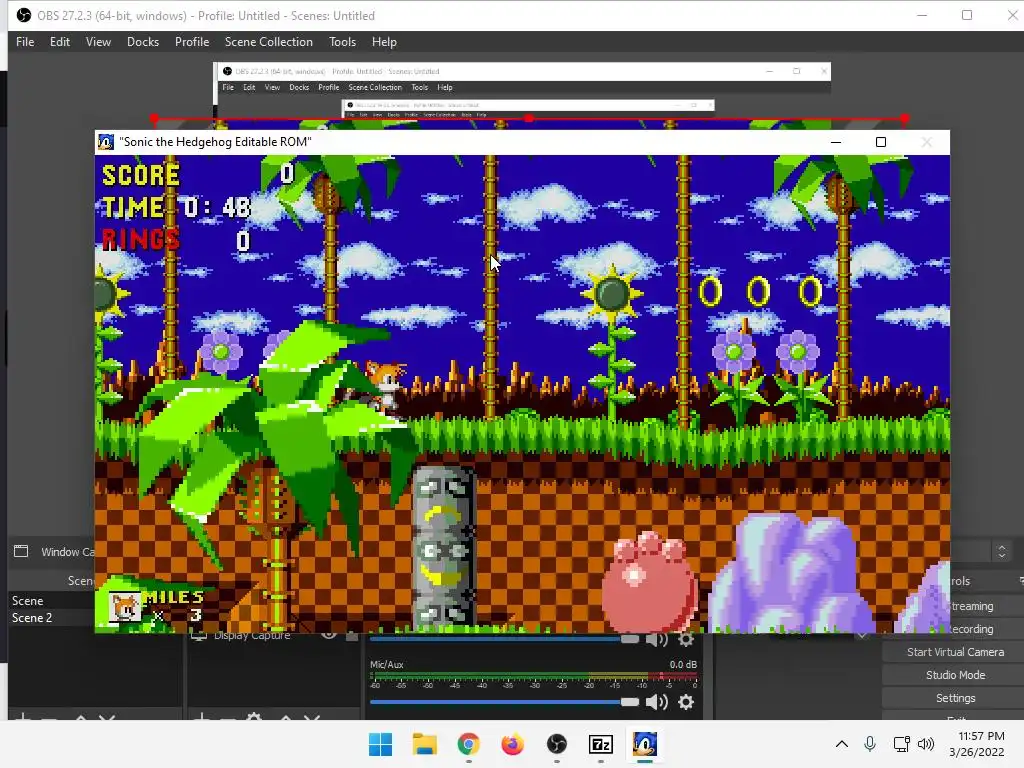Open the system volume tray icon
1024x768 pixels.
[926, 744]
